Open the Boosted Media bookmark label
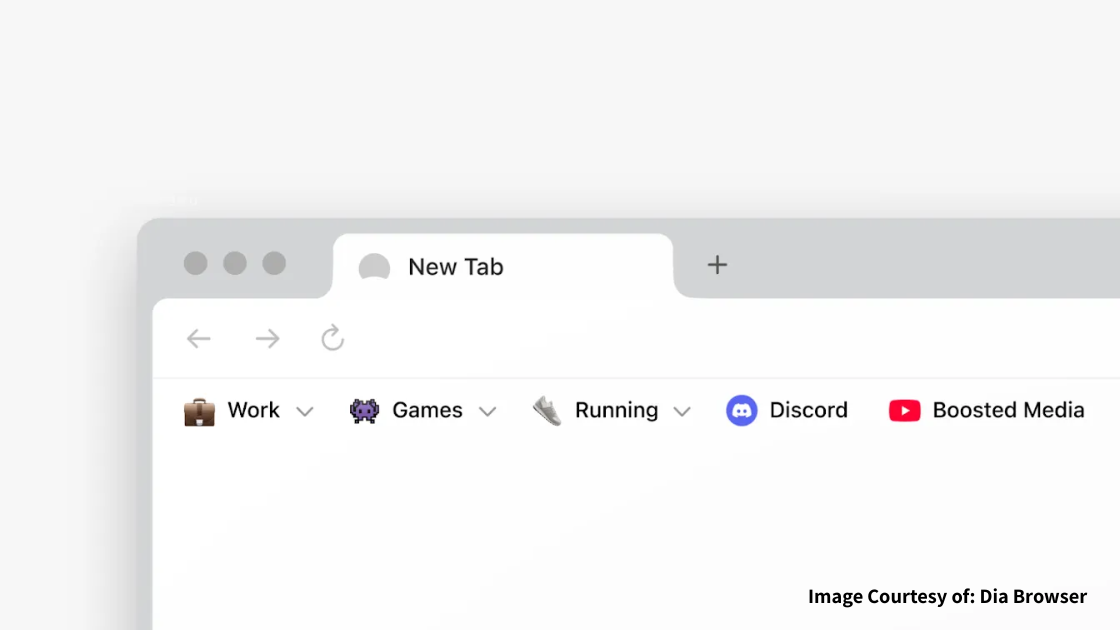Image resolution: width=1120 pixels, height=630 pixels. point(1008,411)
